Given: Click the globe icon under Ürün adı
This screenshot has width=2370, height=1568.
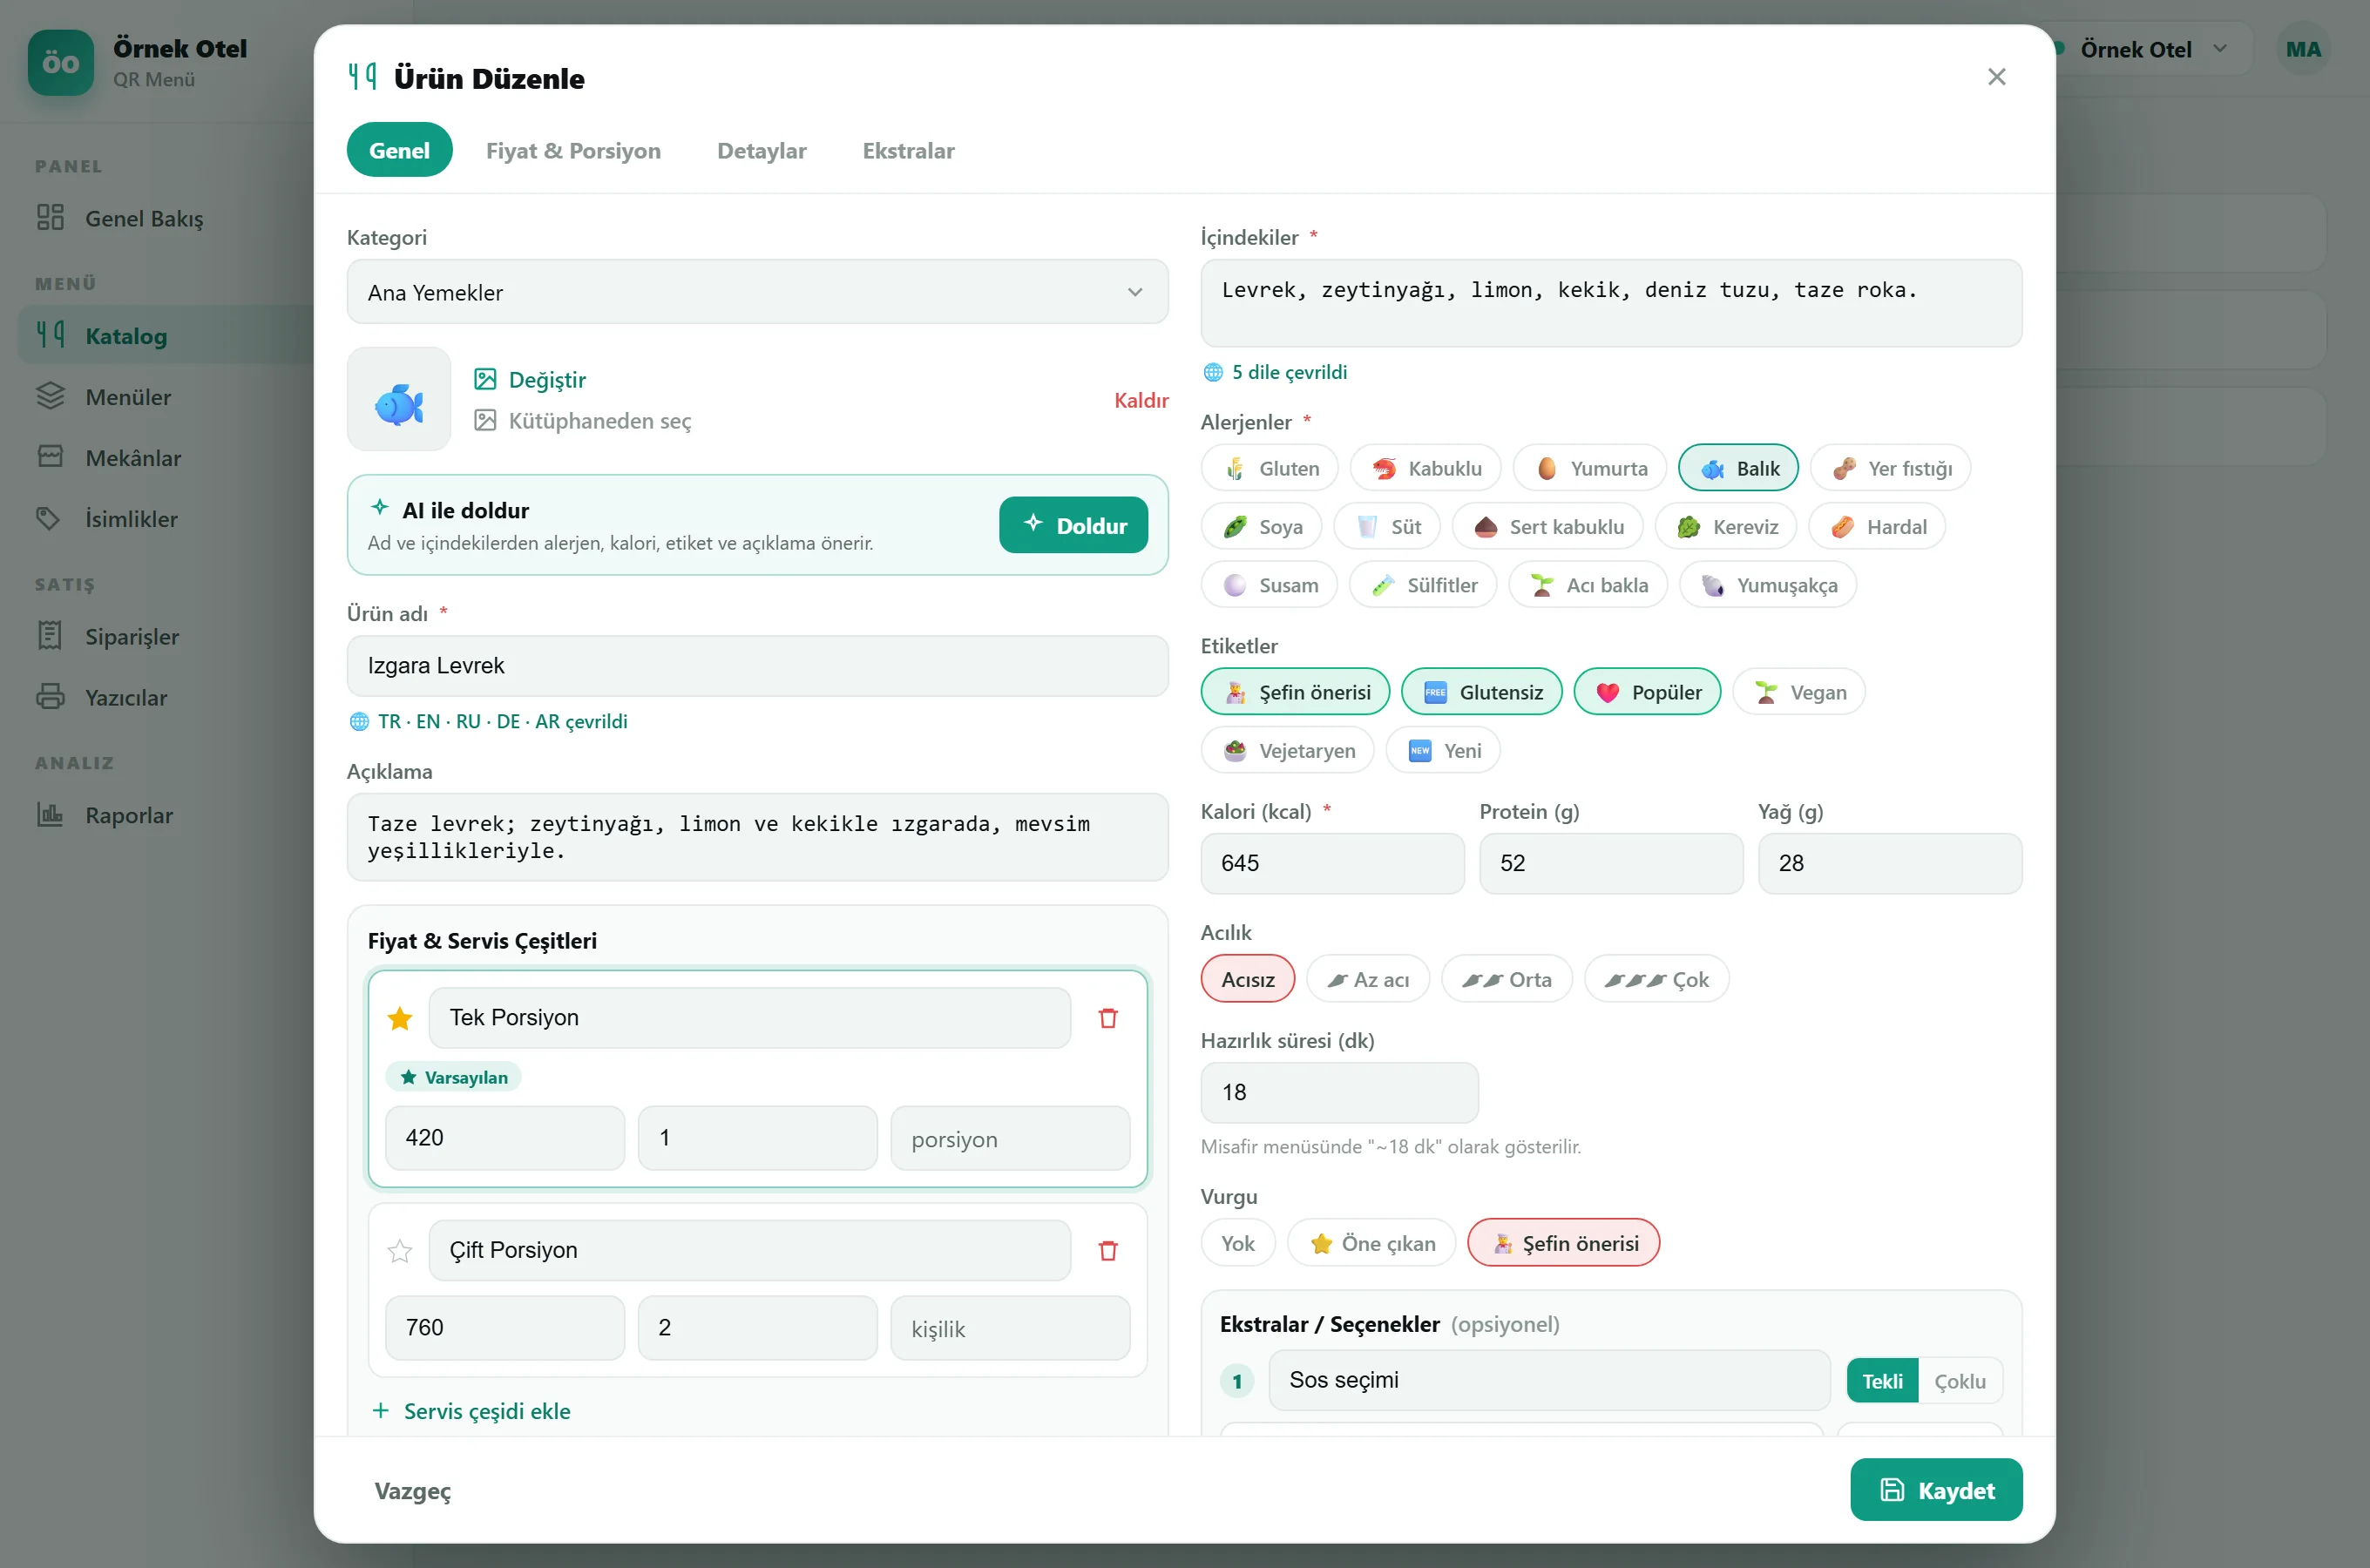Looking at the screenshot, I should click(359, 721).
